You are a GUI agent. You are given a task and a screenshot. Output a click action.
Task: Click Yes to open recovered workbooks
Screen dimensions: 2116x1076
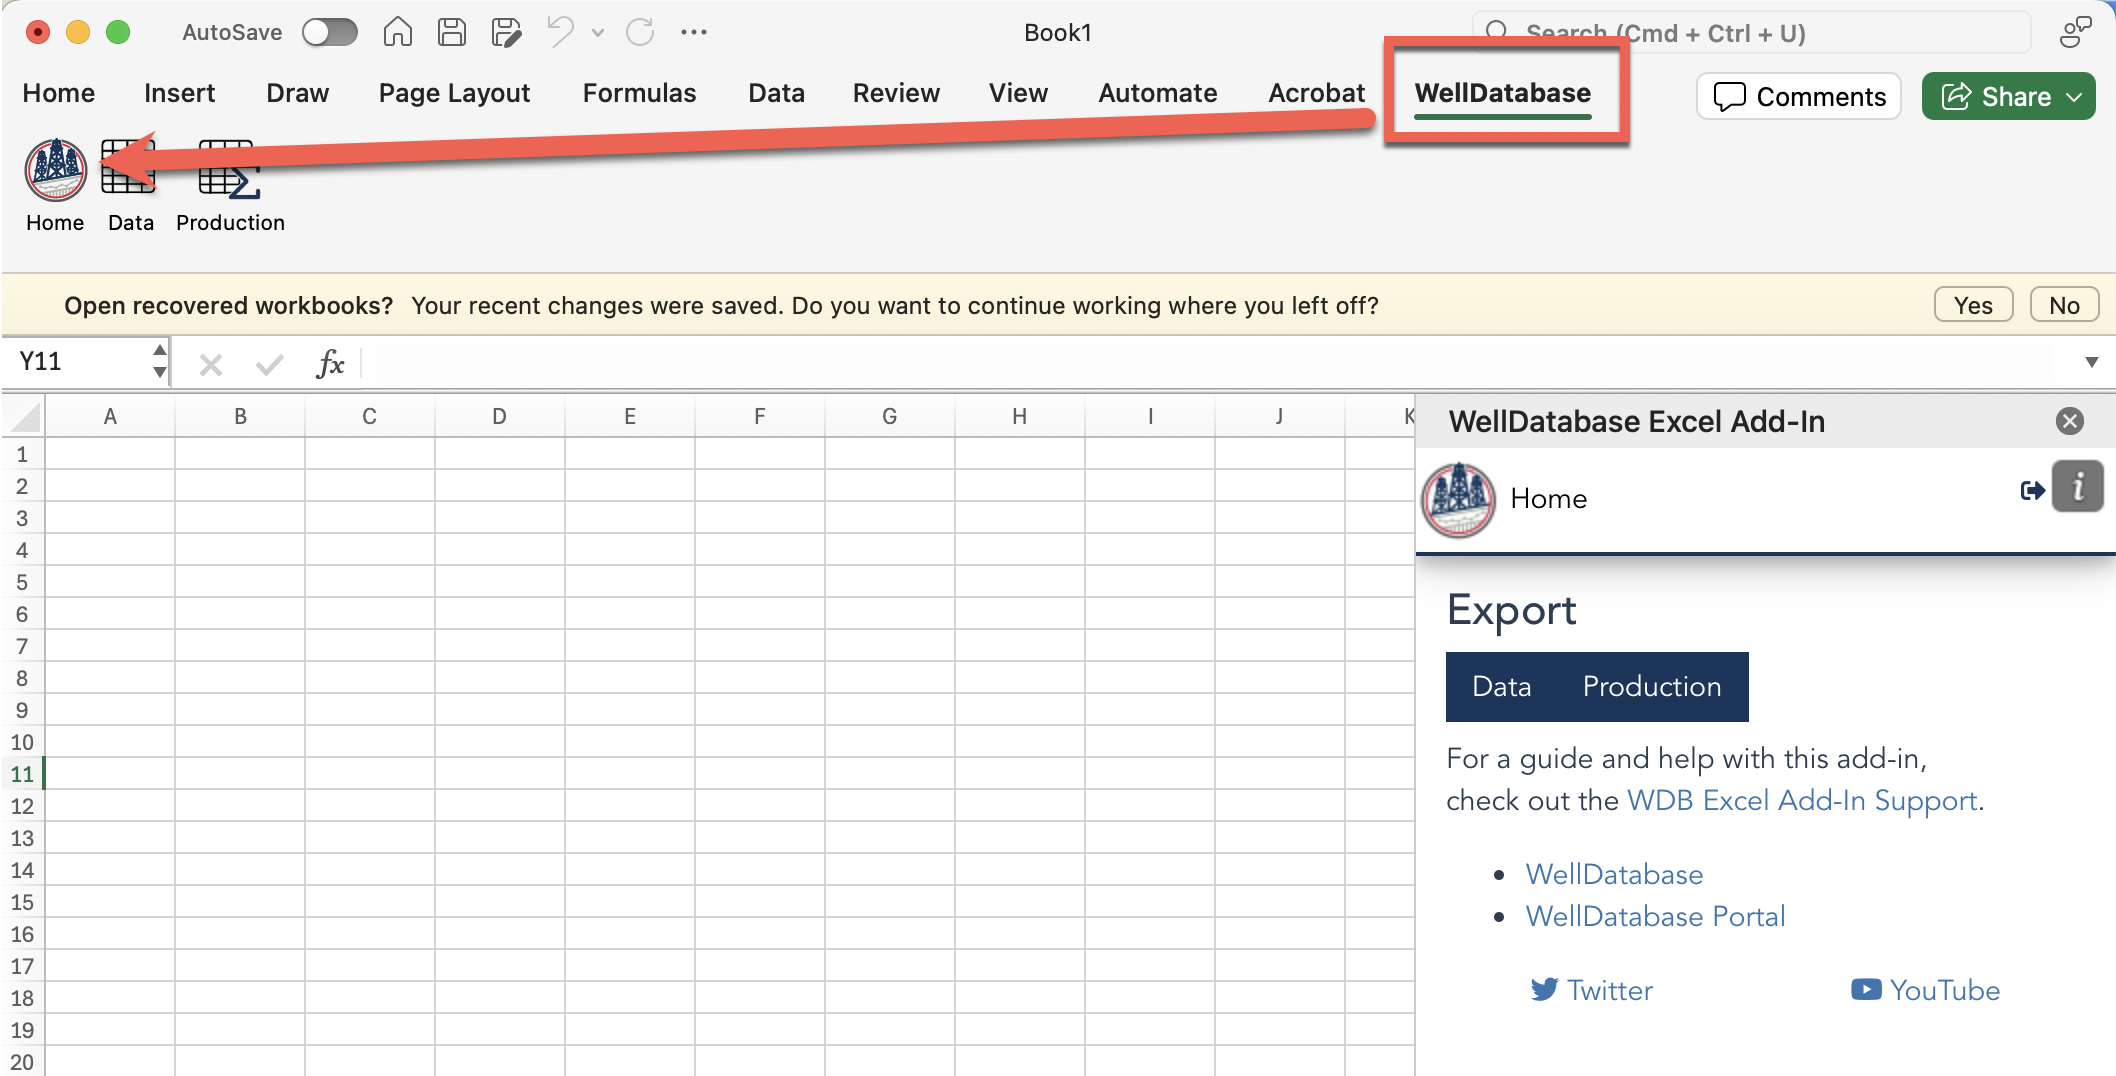[x=1973, y=305]
